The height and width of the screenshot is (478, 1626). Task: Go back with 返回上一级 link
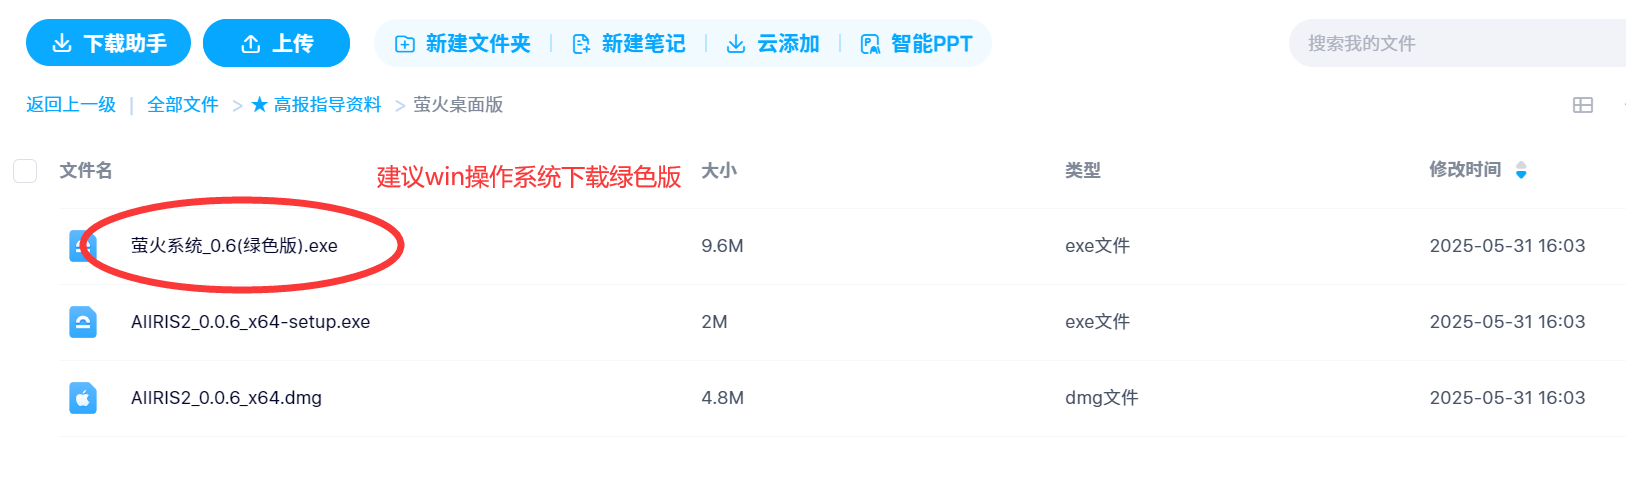coord(71,105)
